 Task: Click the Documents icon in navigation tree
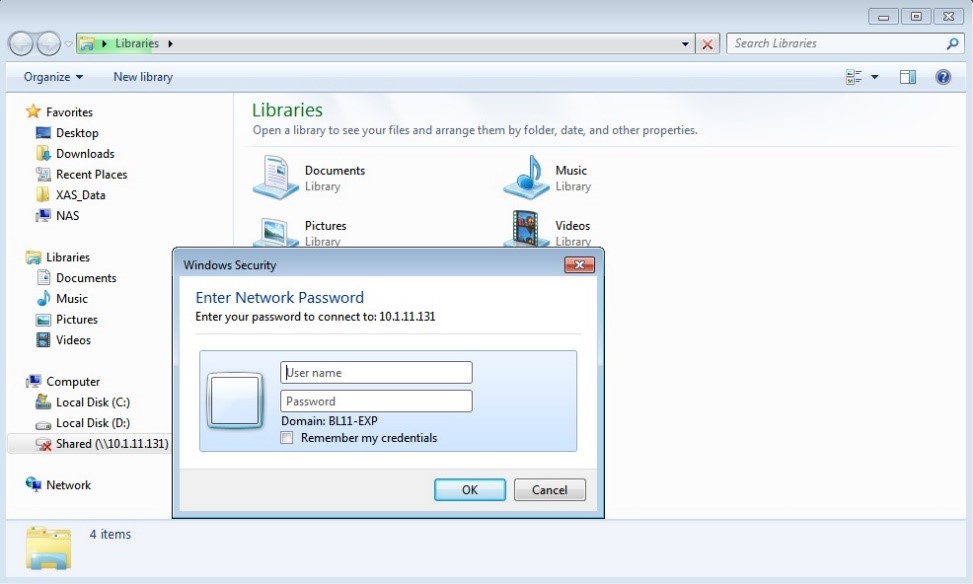(43, 277)
